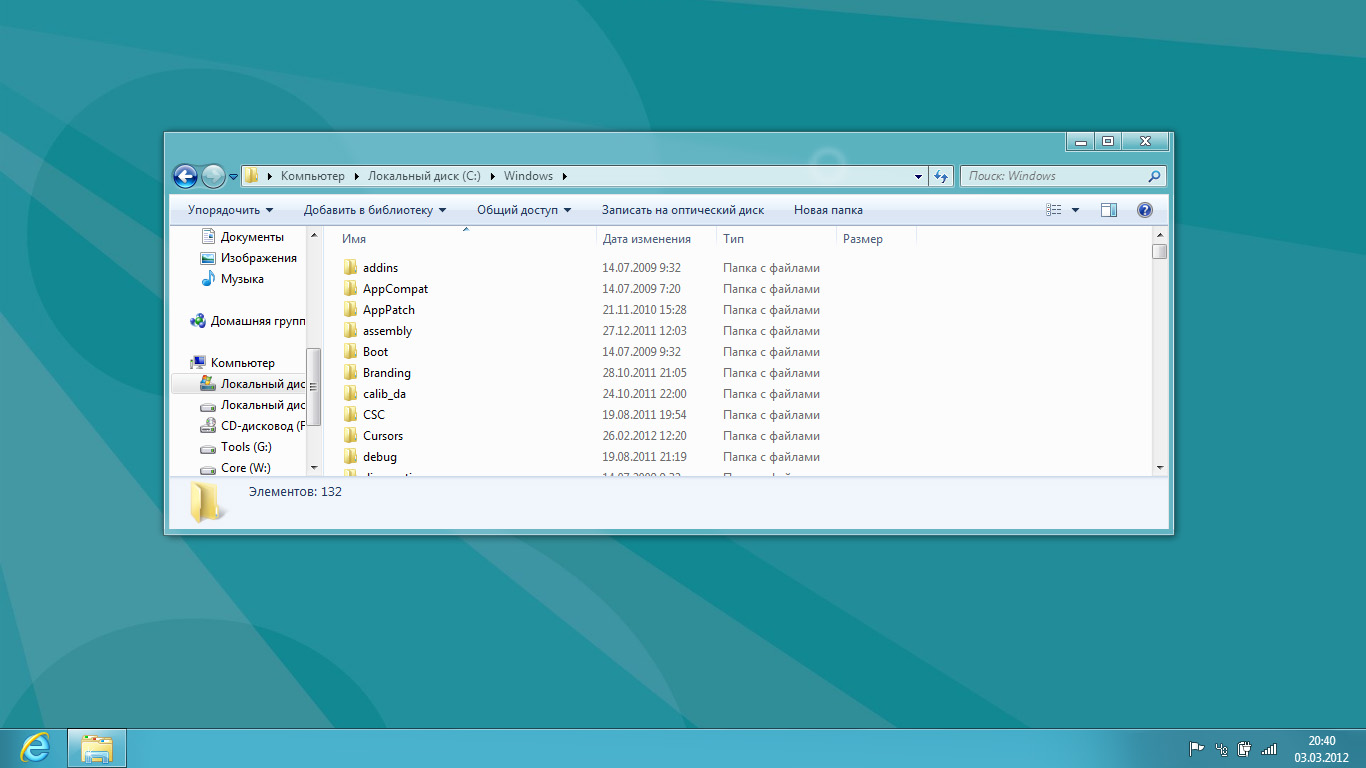This screenshot has width=1366, height=768.
Task: Open the Общий доступ menu
Action: 524,210
